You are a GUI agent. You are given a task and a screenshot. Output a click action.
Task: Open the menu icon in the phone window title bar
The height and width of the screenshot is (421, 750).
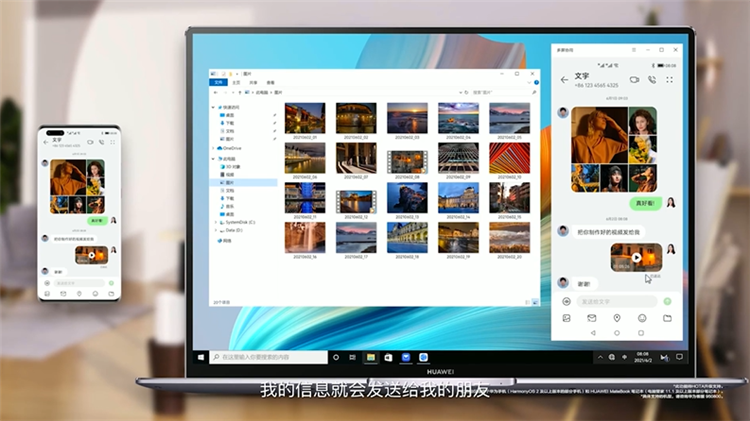[x=634, y=50]
